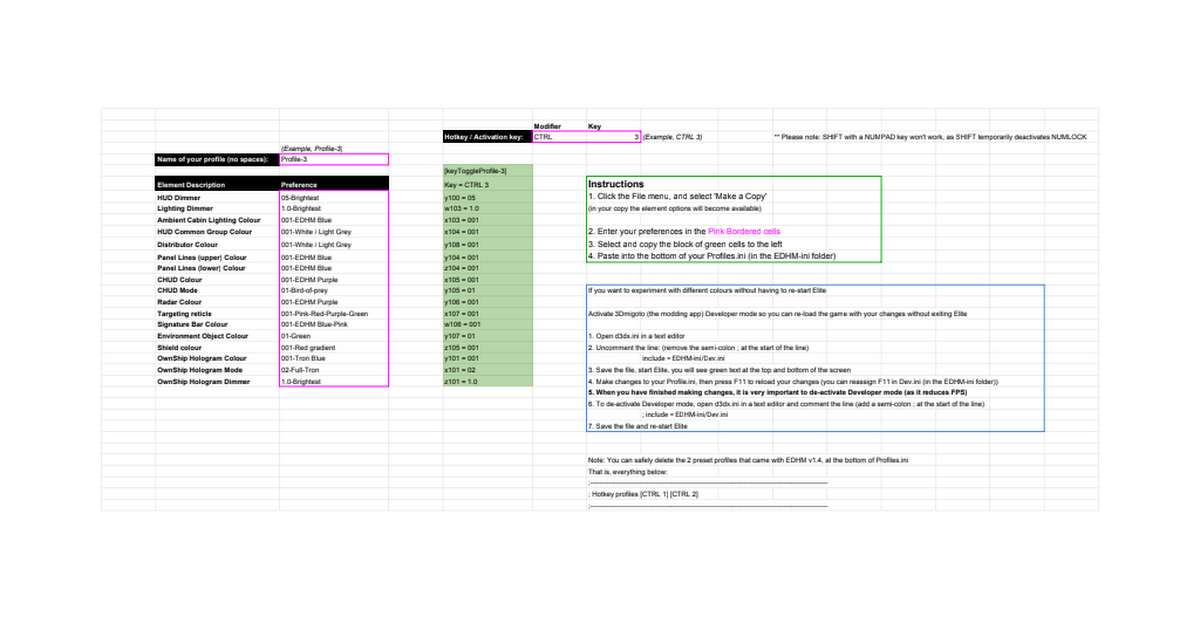
Task: Select the SHIFT with NUMPAD key note
Action: (930, 137)
